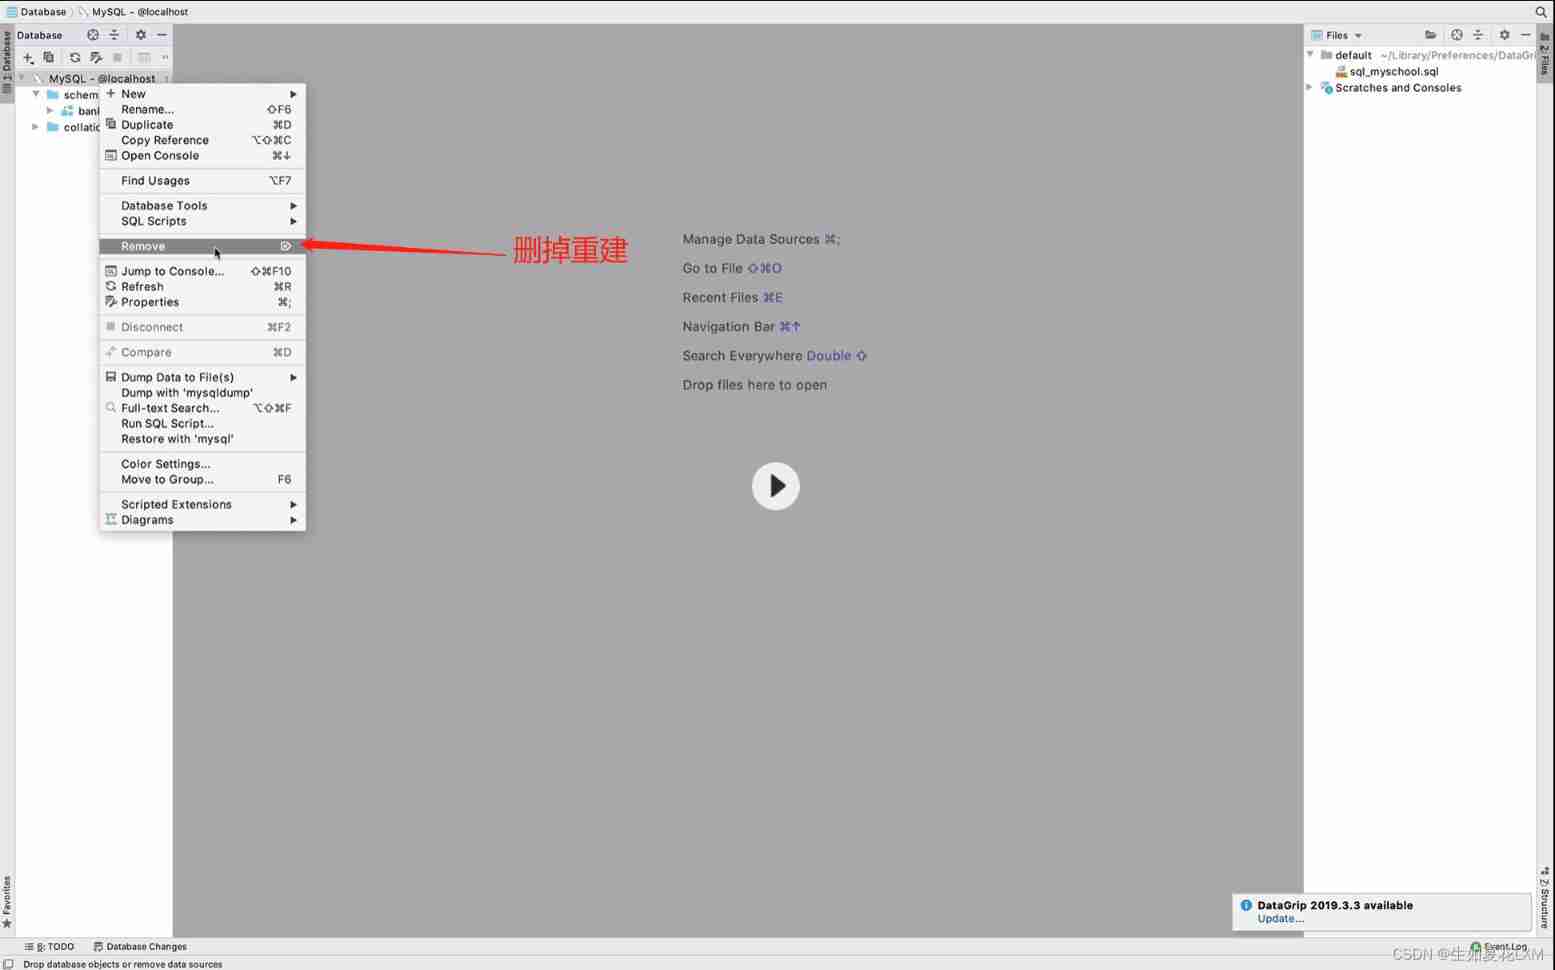Open Properties from context menu

point(202,302)
